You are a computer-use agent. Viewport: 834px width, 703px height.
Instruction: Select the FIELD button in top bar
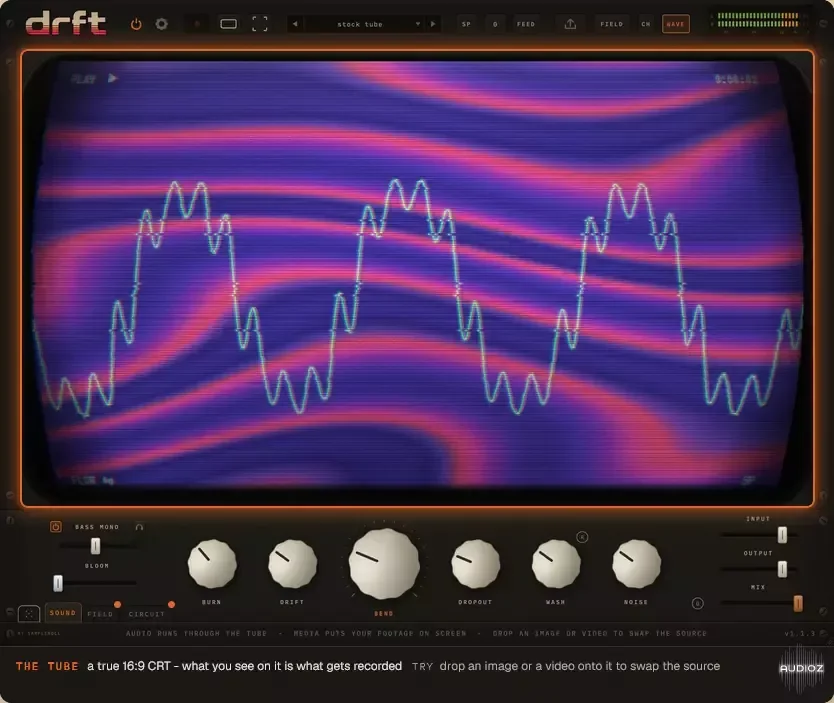click(x=611, y=24)
